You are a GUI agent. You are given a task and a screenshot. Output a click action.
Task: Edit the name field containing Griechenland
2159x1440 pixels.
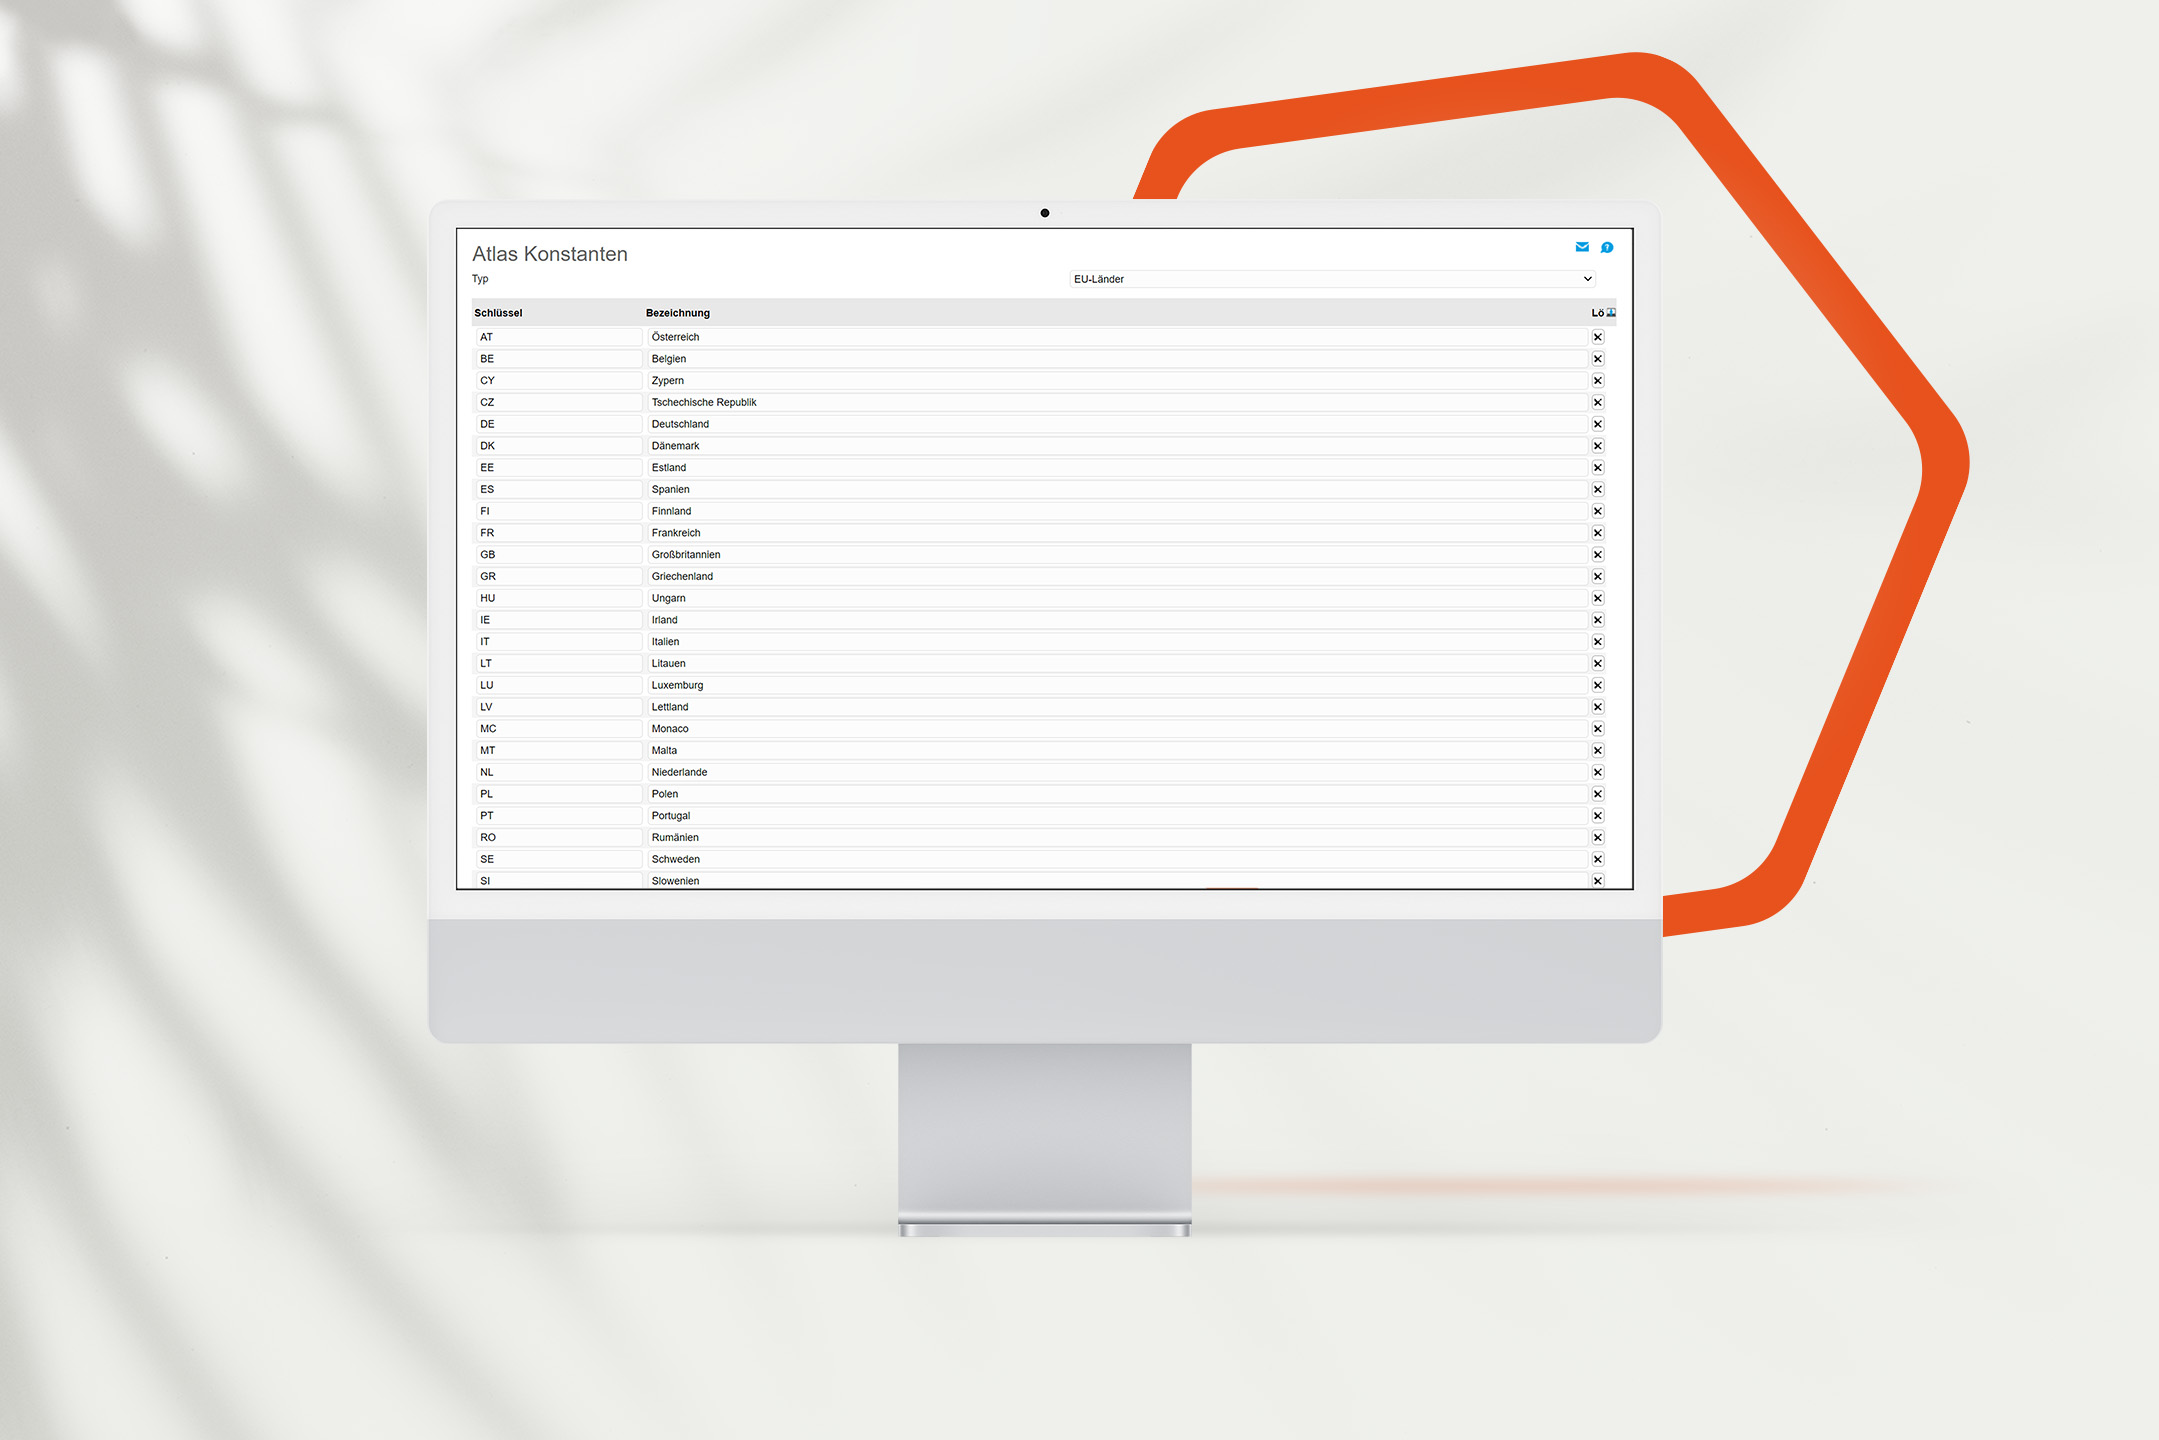[1117, 576]
